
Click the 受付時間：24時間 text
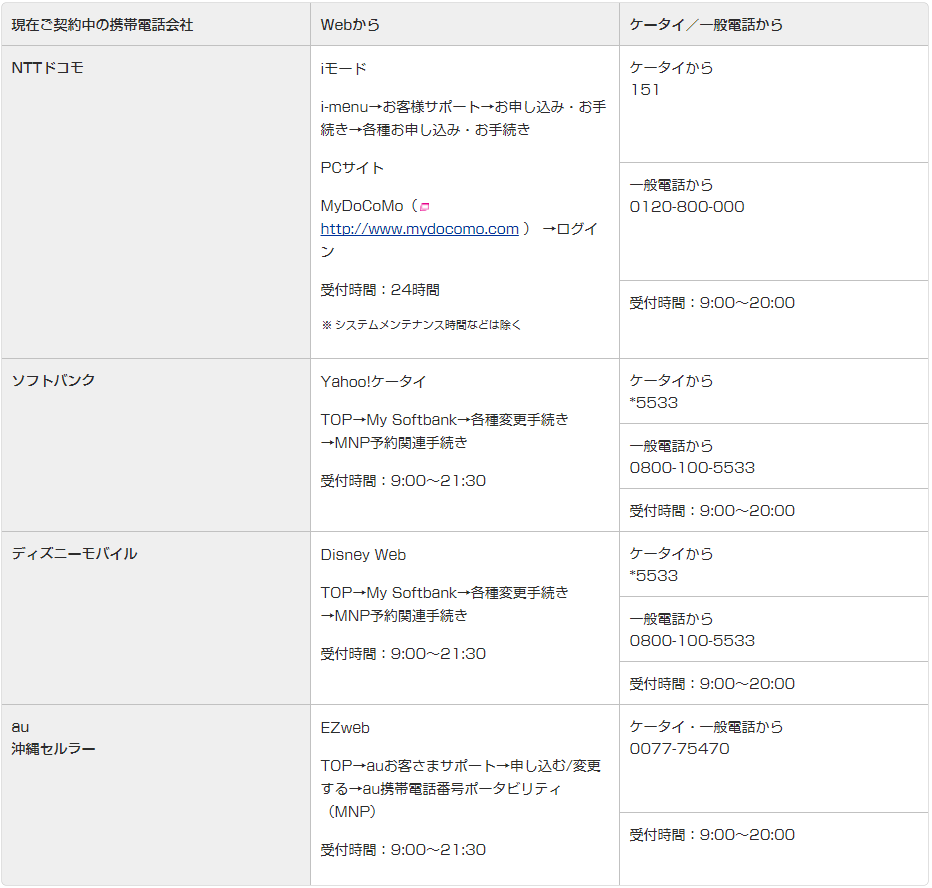coord(380,290)
